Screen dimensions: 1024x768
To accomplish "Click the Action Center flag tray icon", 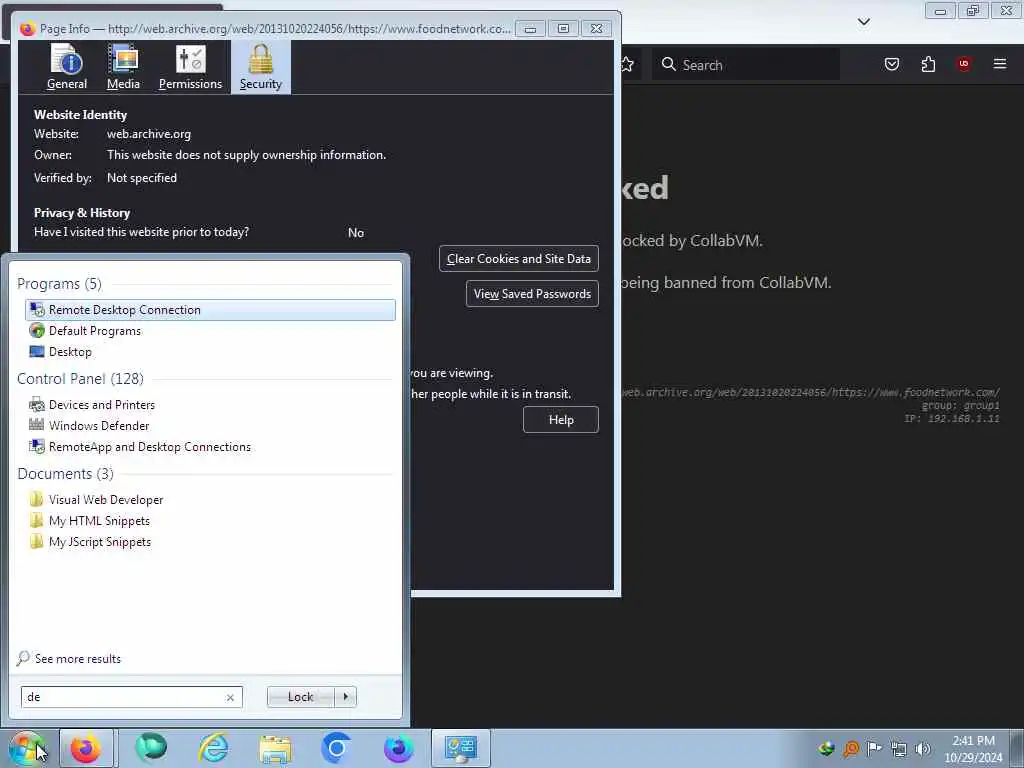I will [x=875, y=748].
